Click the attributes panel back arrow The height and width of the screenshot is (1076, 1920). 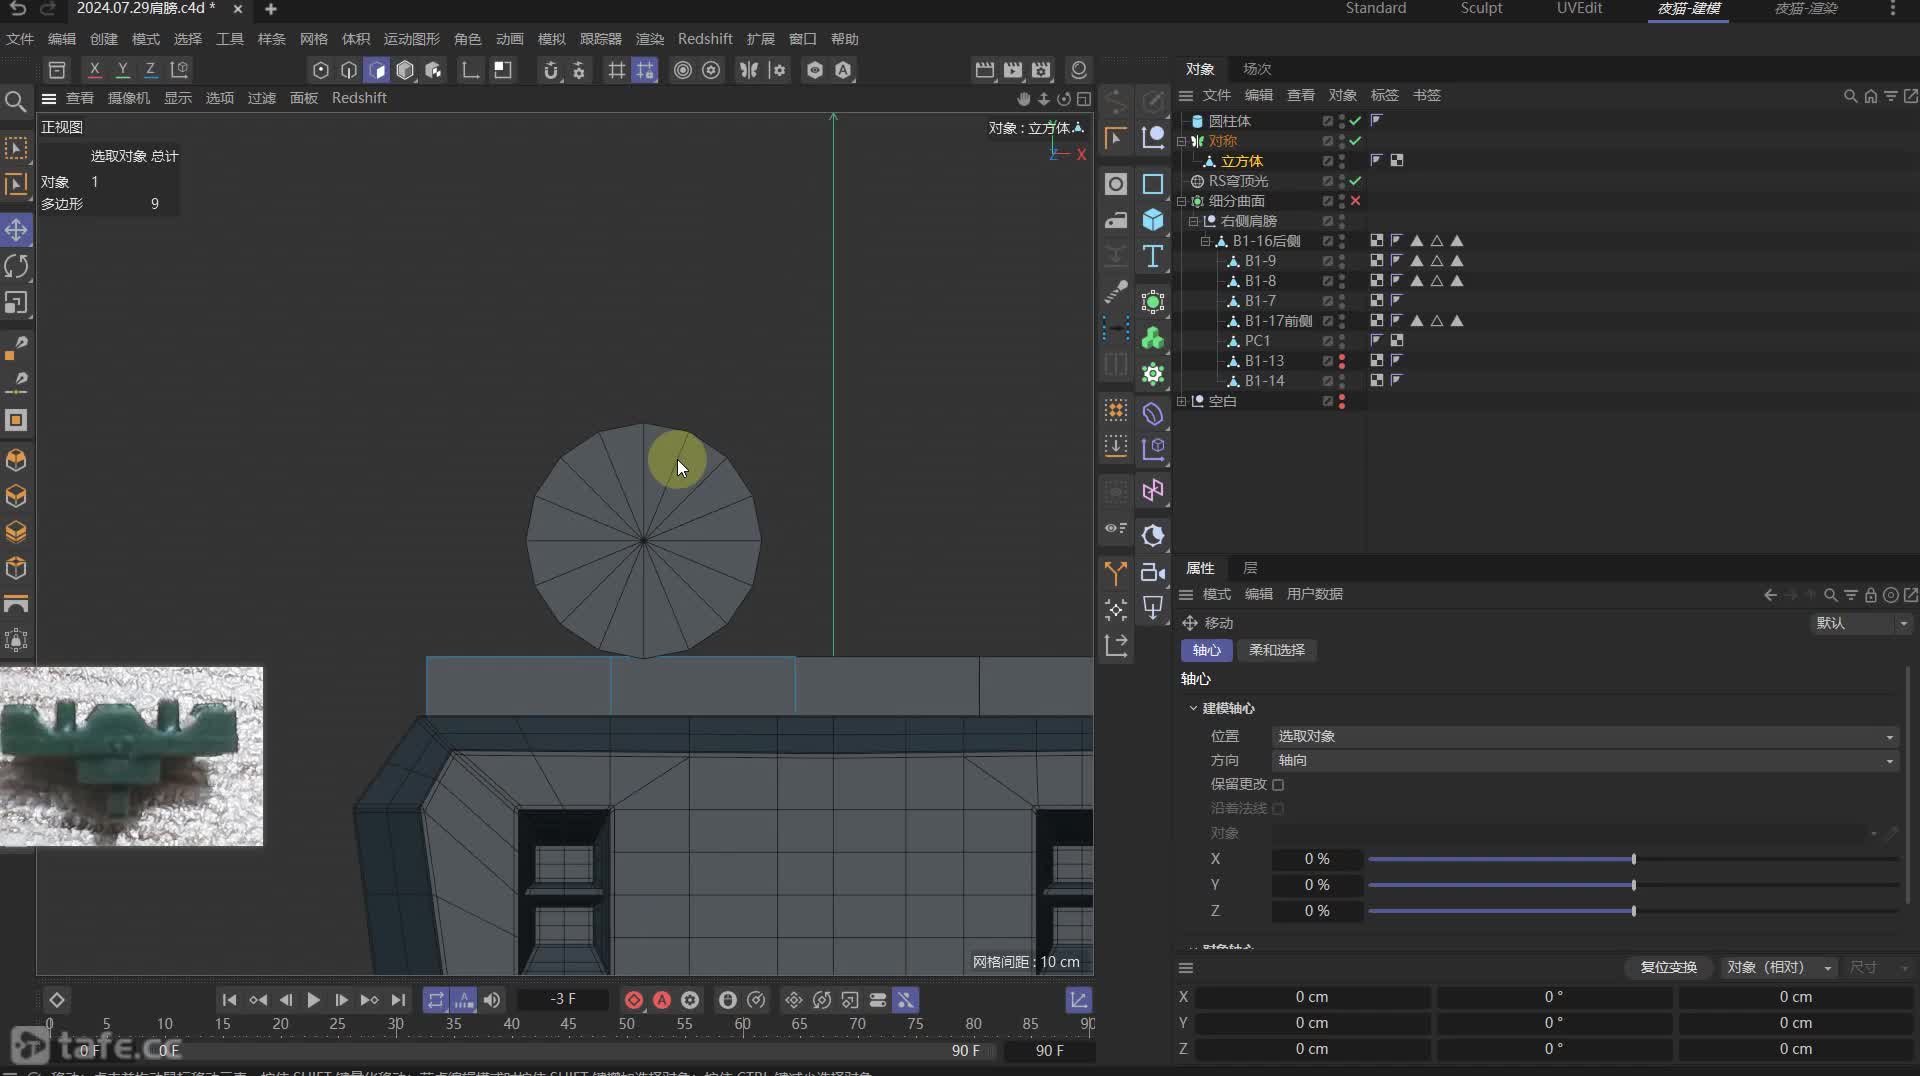point(1770,595)
